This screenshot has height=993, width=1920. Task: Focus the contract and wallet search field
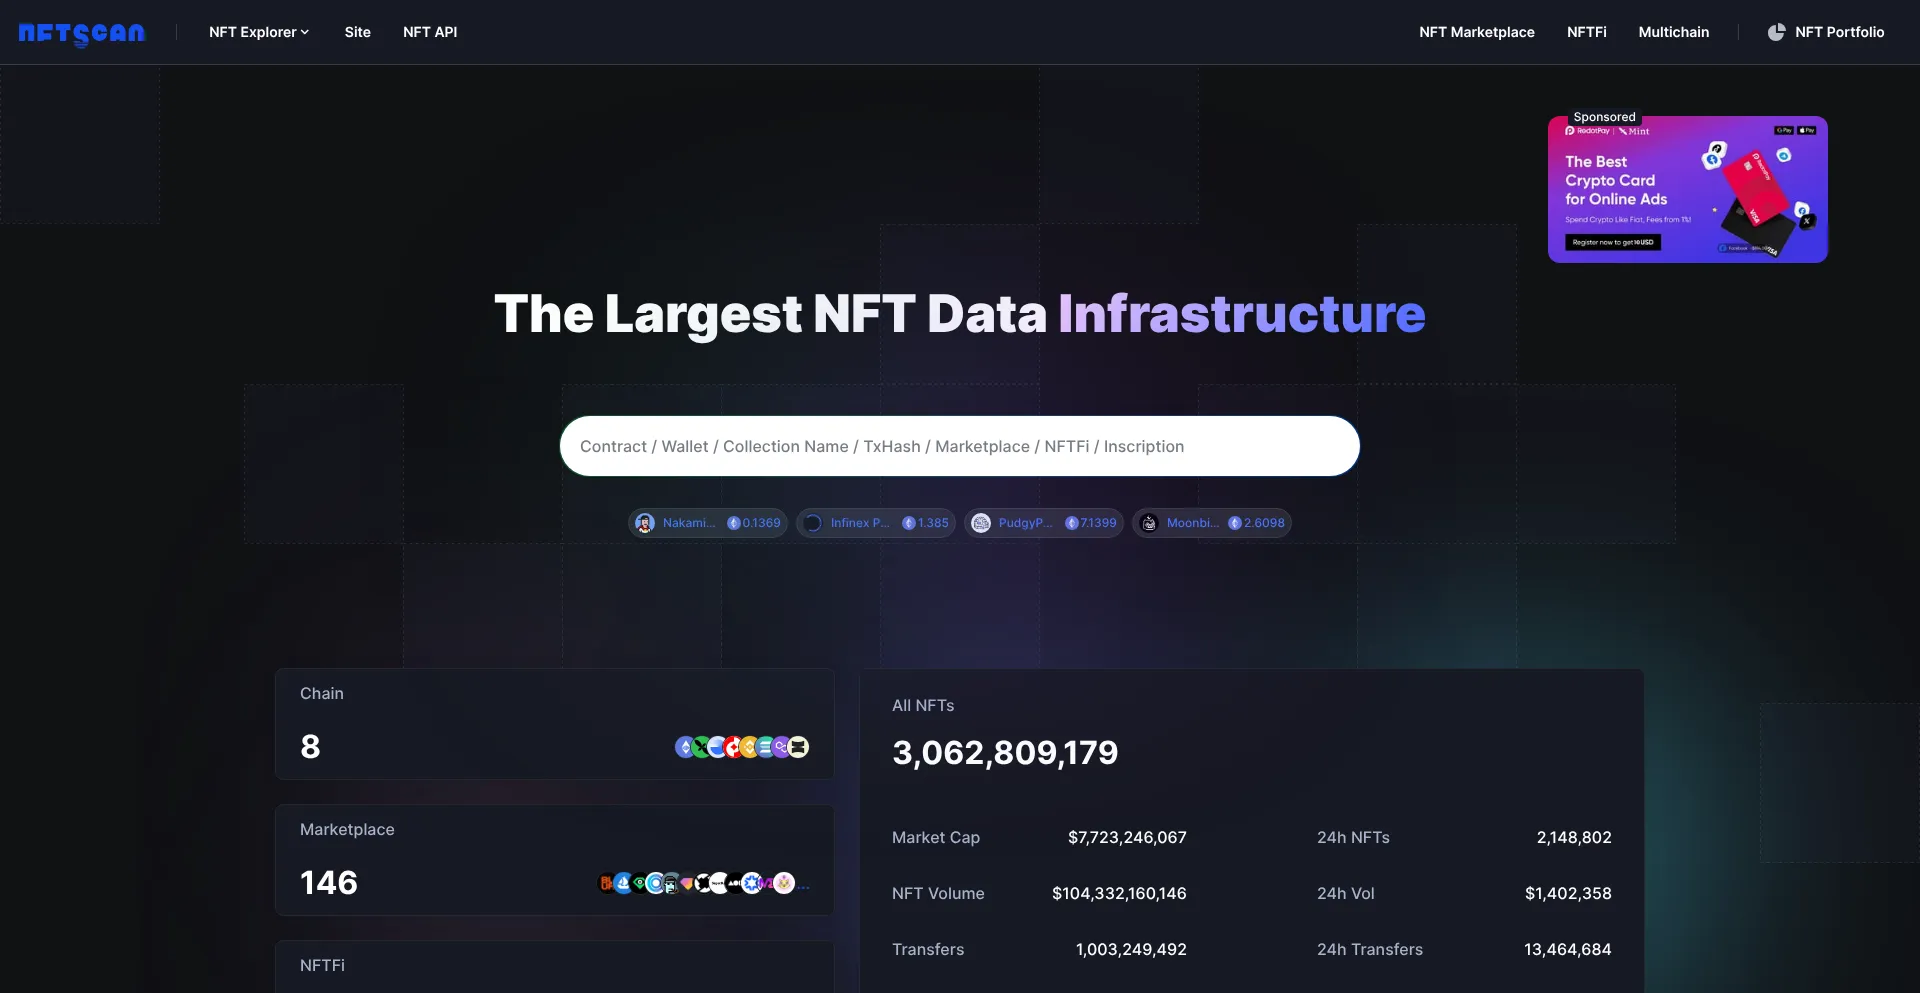pos(959,446)
